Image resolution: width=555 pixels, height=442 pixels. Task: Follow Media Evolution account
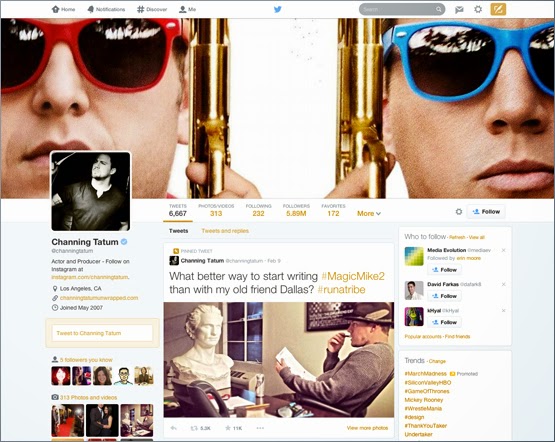coord(444,270)
